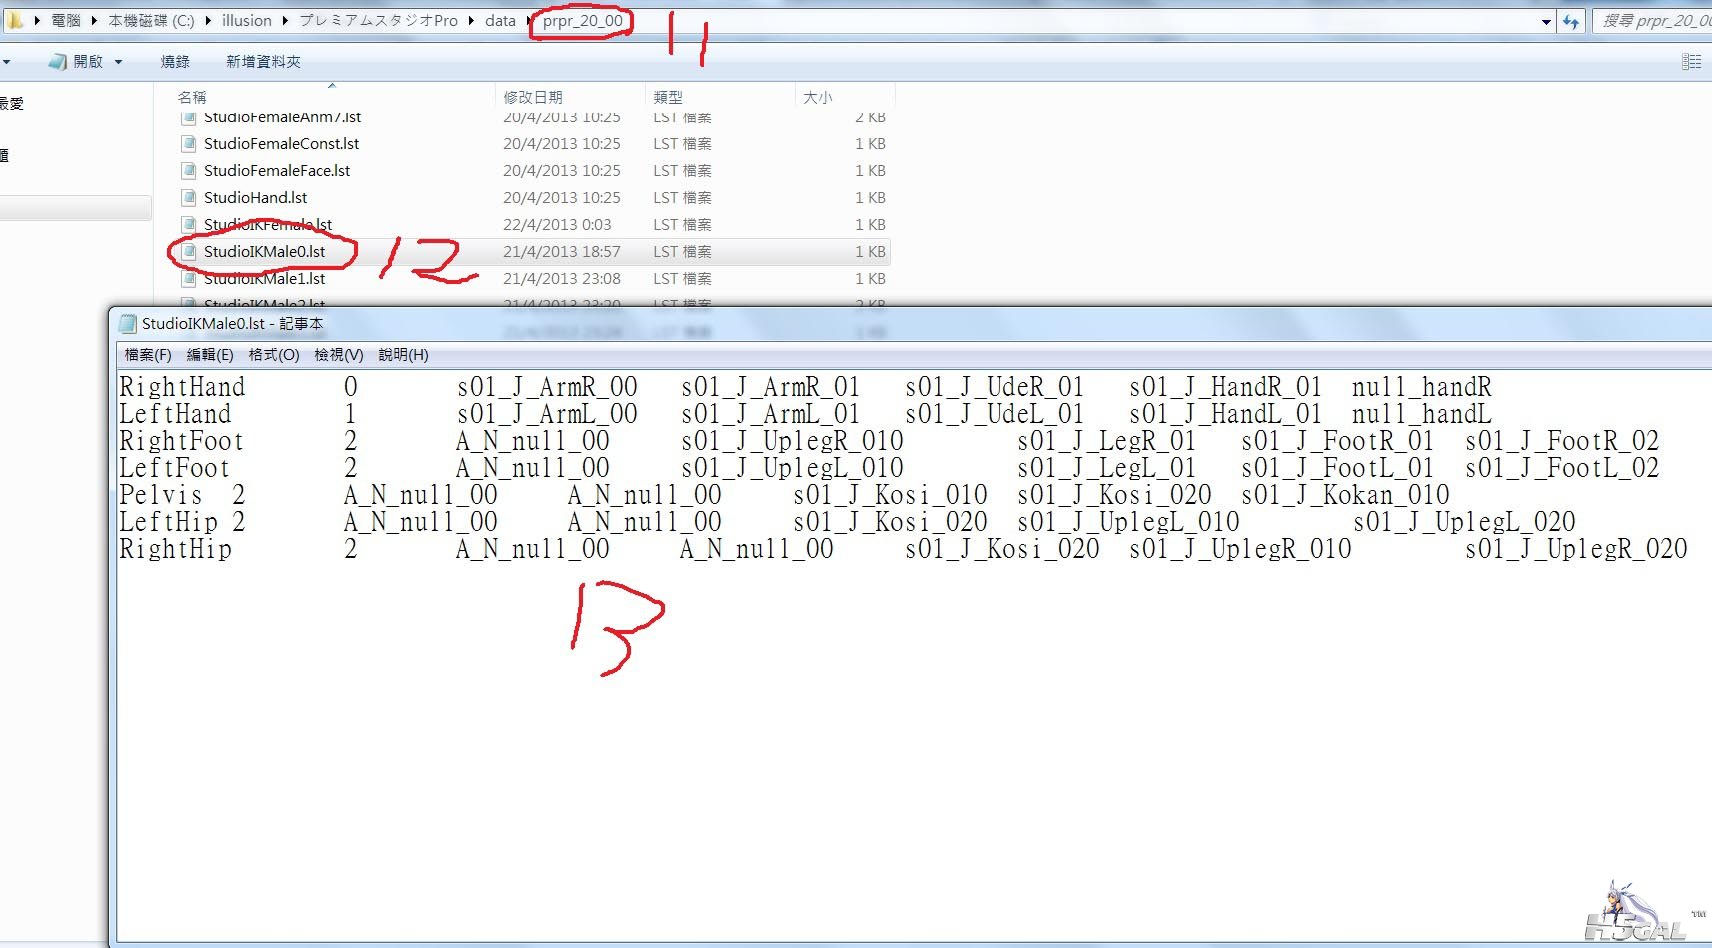The image size is (1712, 948).
Task: Click the 新增資料夾 button
Action: (263, 62)
